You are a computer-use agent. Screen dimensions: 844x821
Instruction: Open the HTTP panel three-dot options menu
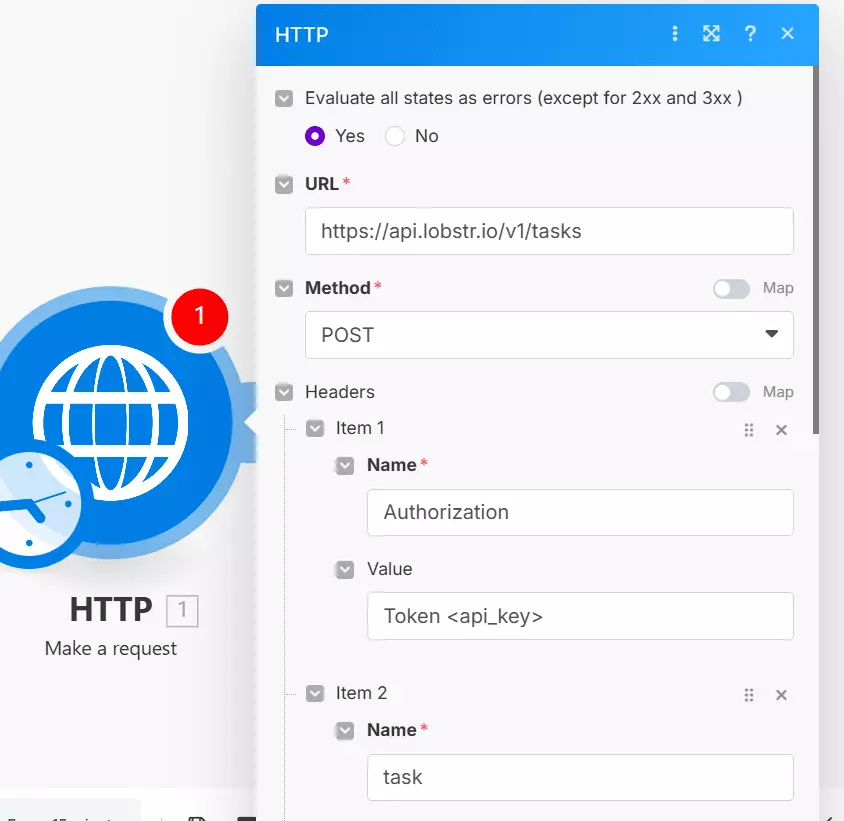(x=674, y=34)
